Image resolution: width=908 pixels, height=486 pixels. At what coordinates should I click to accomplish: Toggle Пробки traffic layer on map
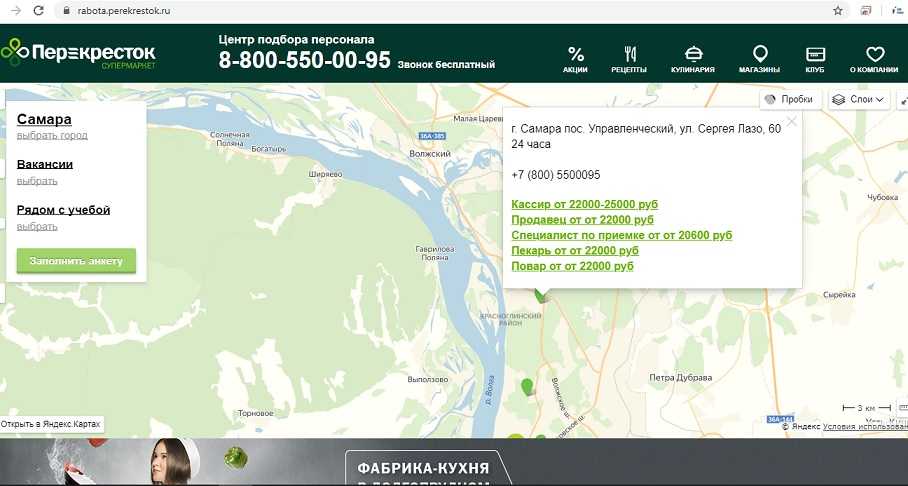pyautogui.click(x=789, y=99)
